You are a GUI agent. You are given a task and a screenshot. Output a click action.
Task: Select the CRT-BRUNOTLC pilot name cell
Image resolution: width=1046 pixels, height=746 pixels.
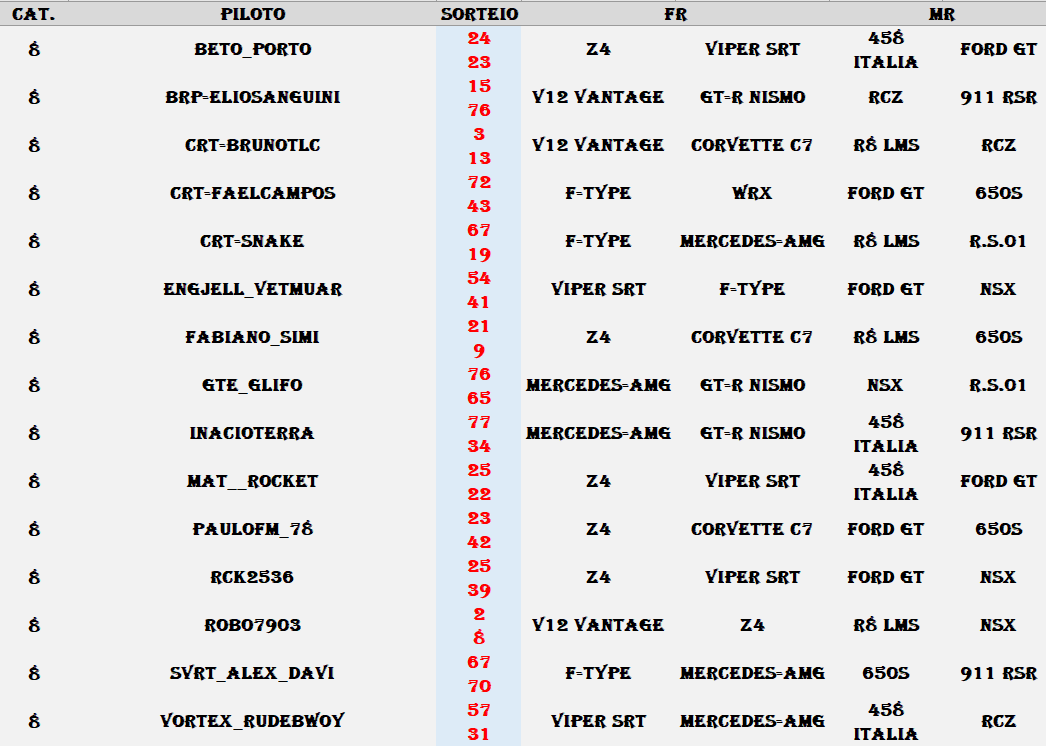(x=253, y=145)
